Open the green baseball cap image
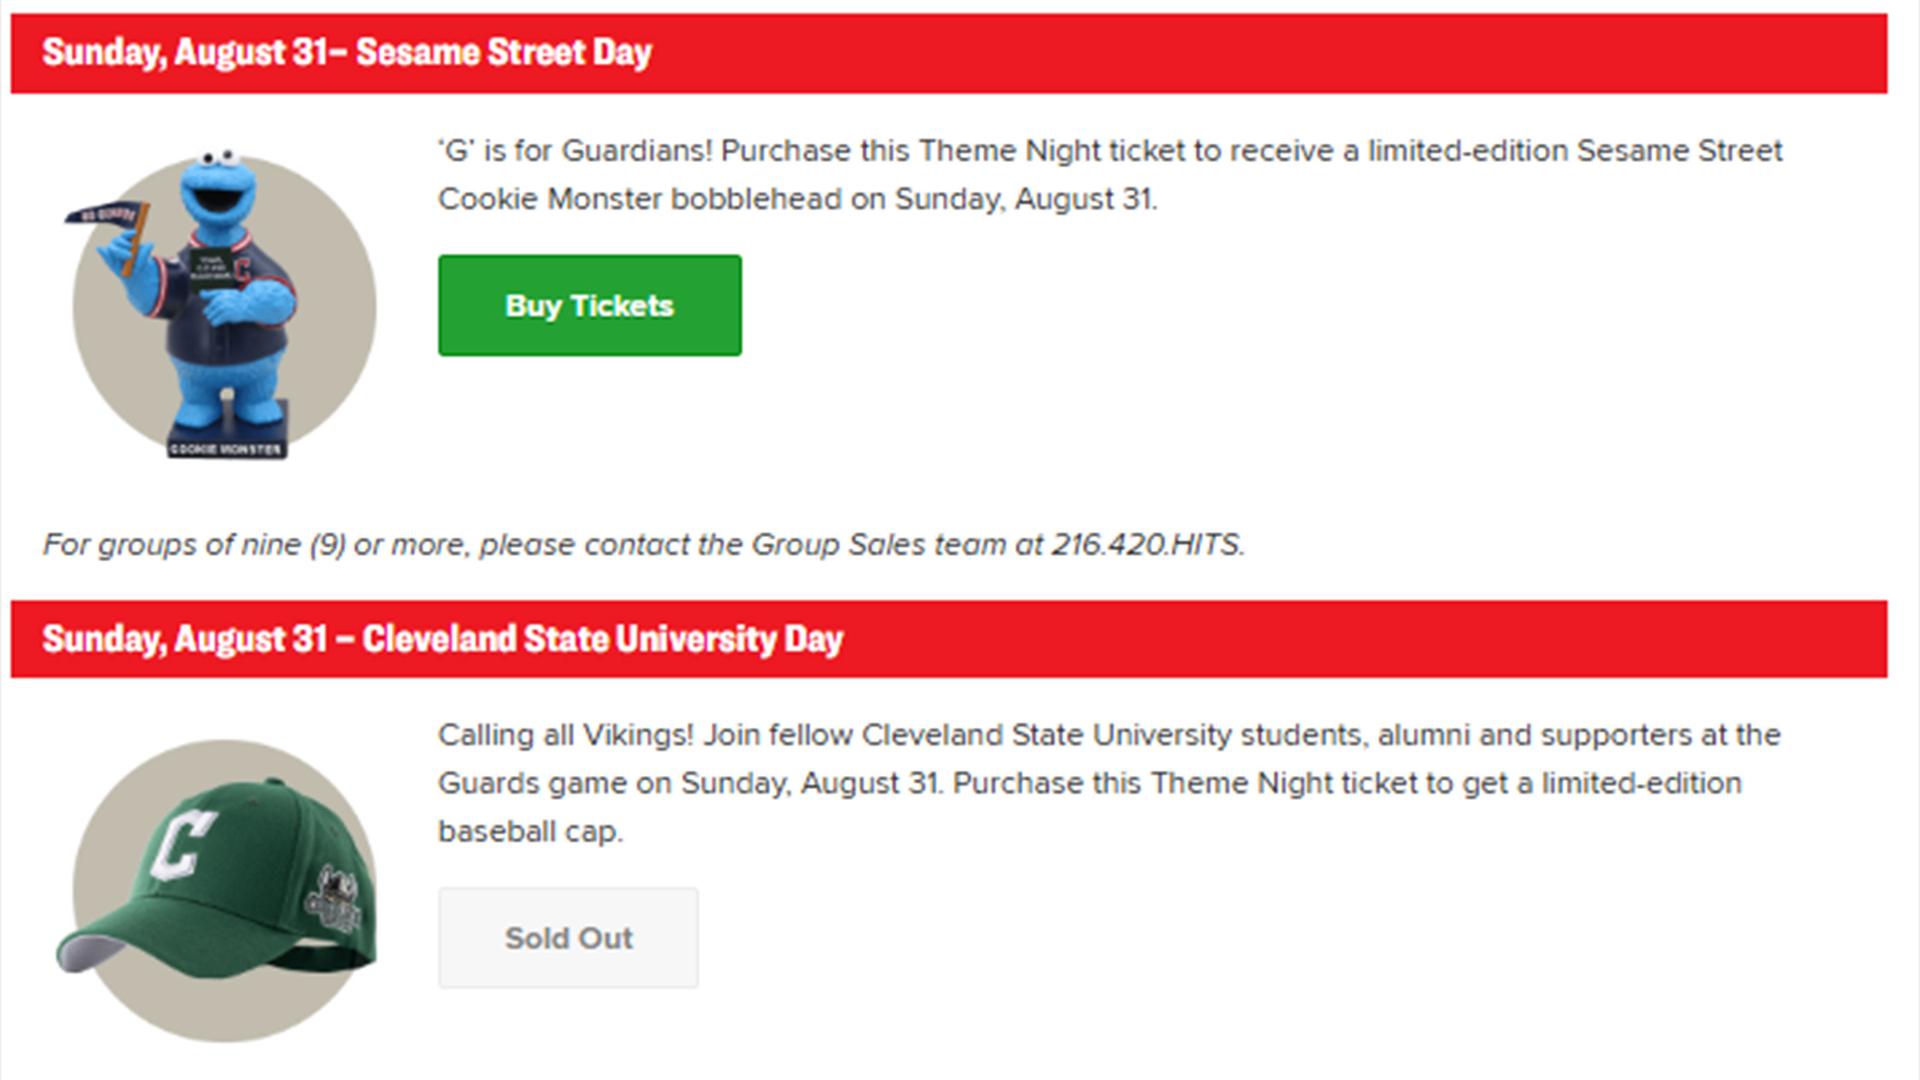This screenshot has width=1920, height=1080. [218, 891]
